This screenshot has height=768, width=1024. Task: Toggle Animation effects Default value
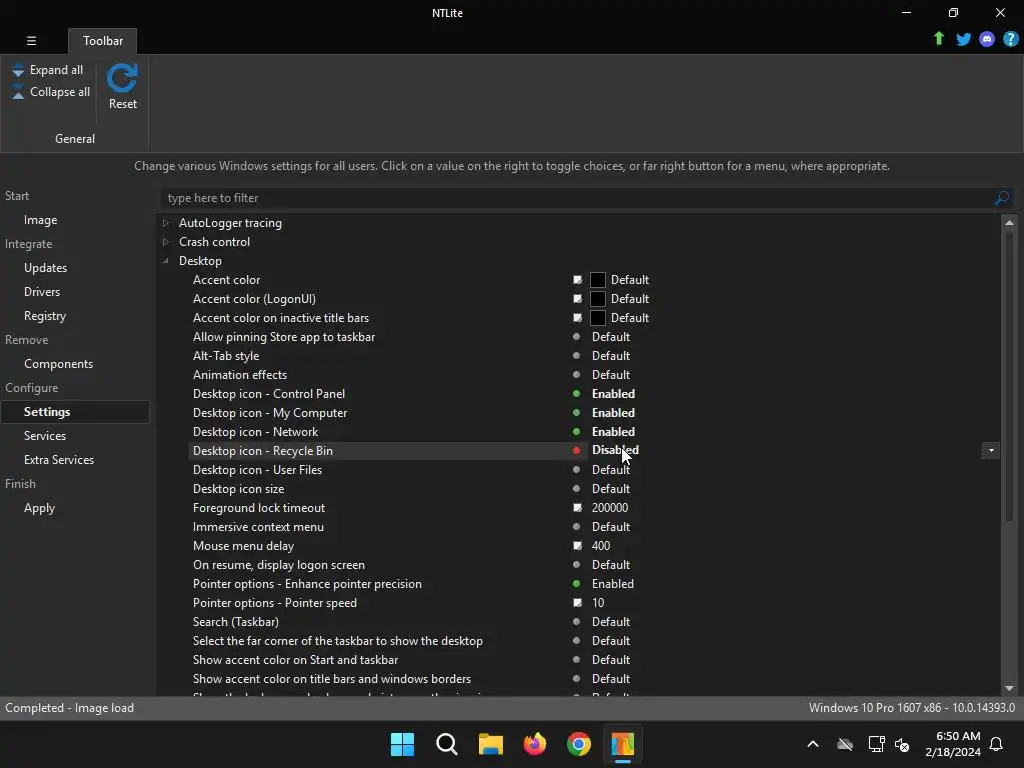611,375
